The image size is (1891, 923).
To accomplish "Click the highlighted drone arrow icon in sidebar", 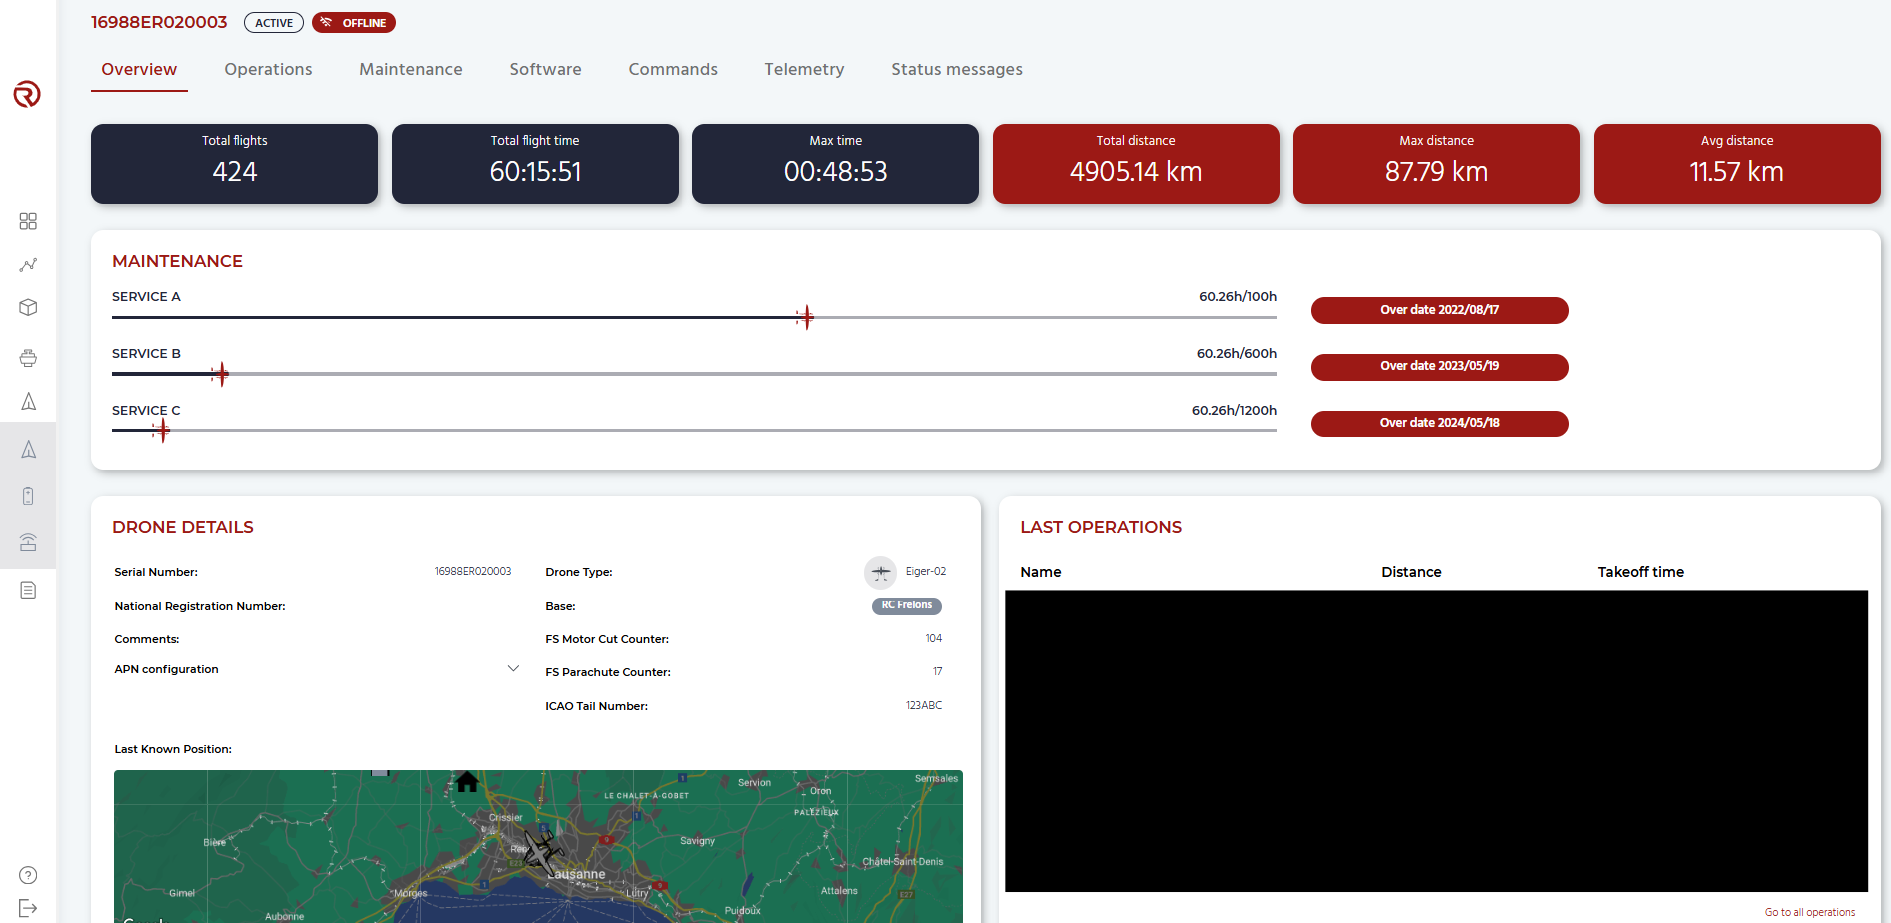I will pyautogui.click(x=28, y=449).
